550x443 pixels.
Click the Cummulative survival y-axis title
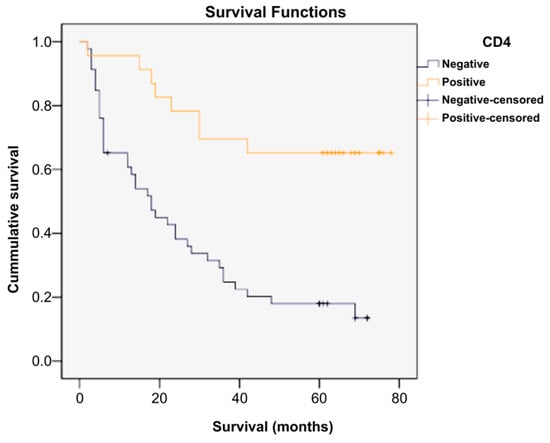13,219
